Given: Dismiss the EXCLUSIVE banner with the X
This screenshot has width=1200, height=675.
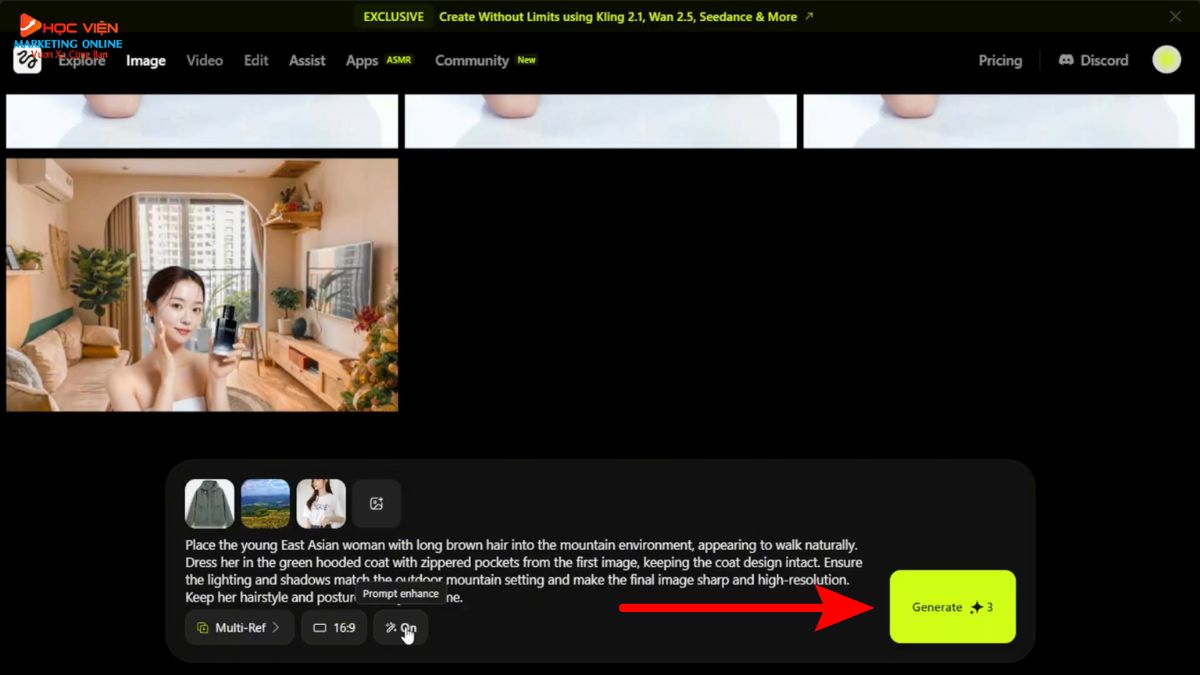Looking at the screenshot, I should pyautogui.click(x=1175, y=16).
